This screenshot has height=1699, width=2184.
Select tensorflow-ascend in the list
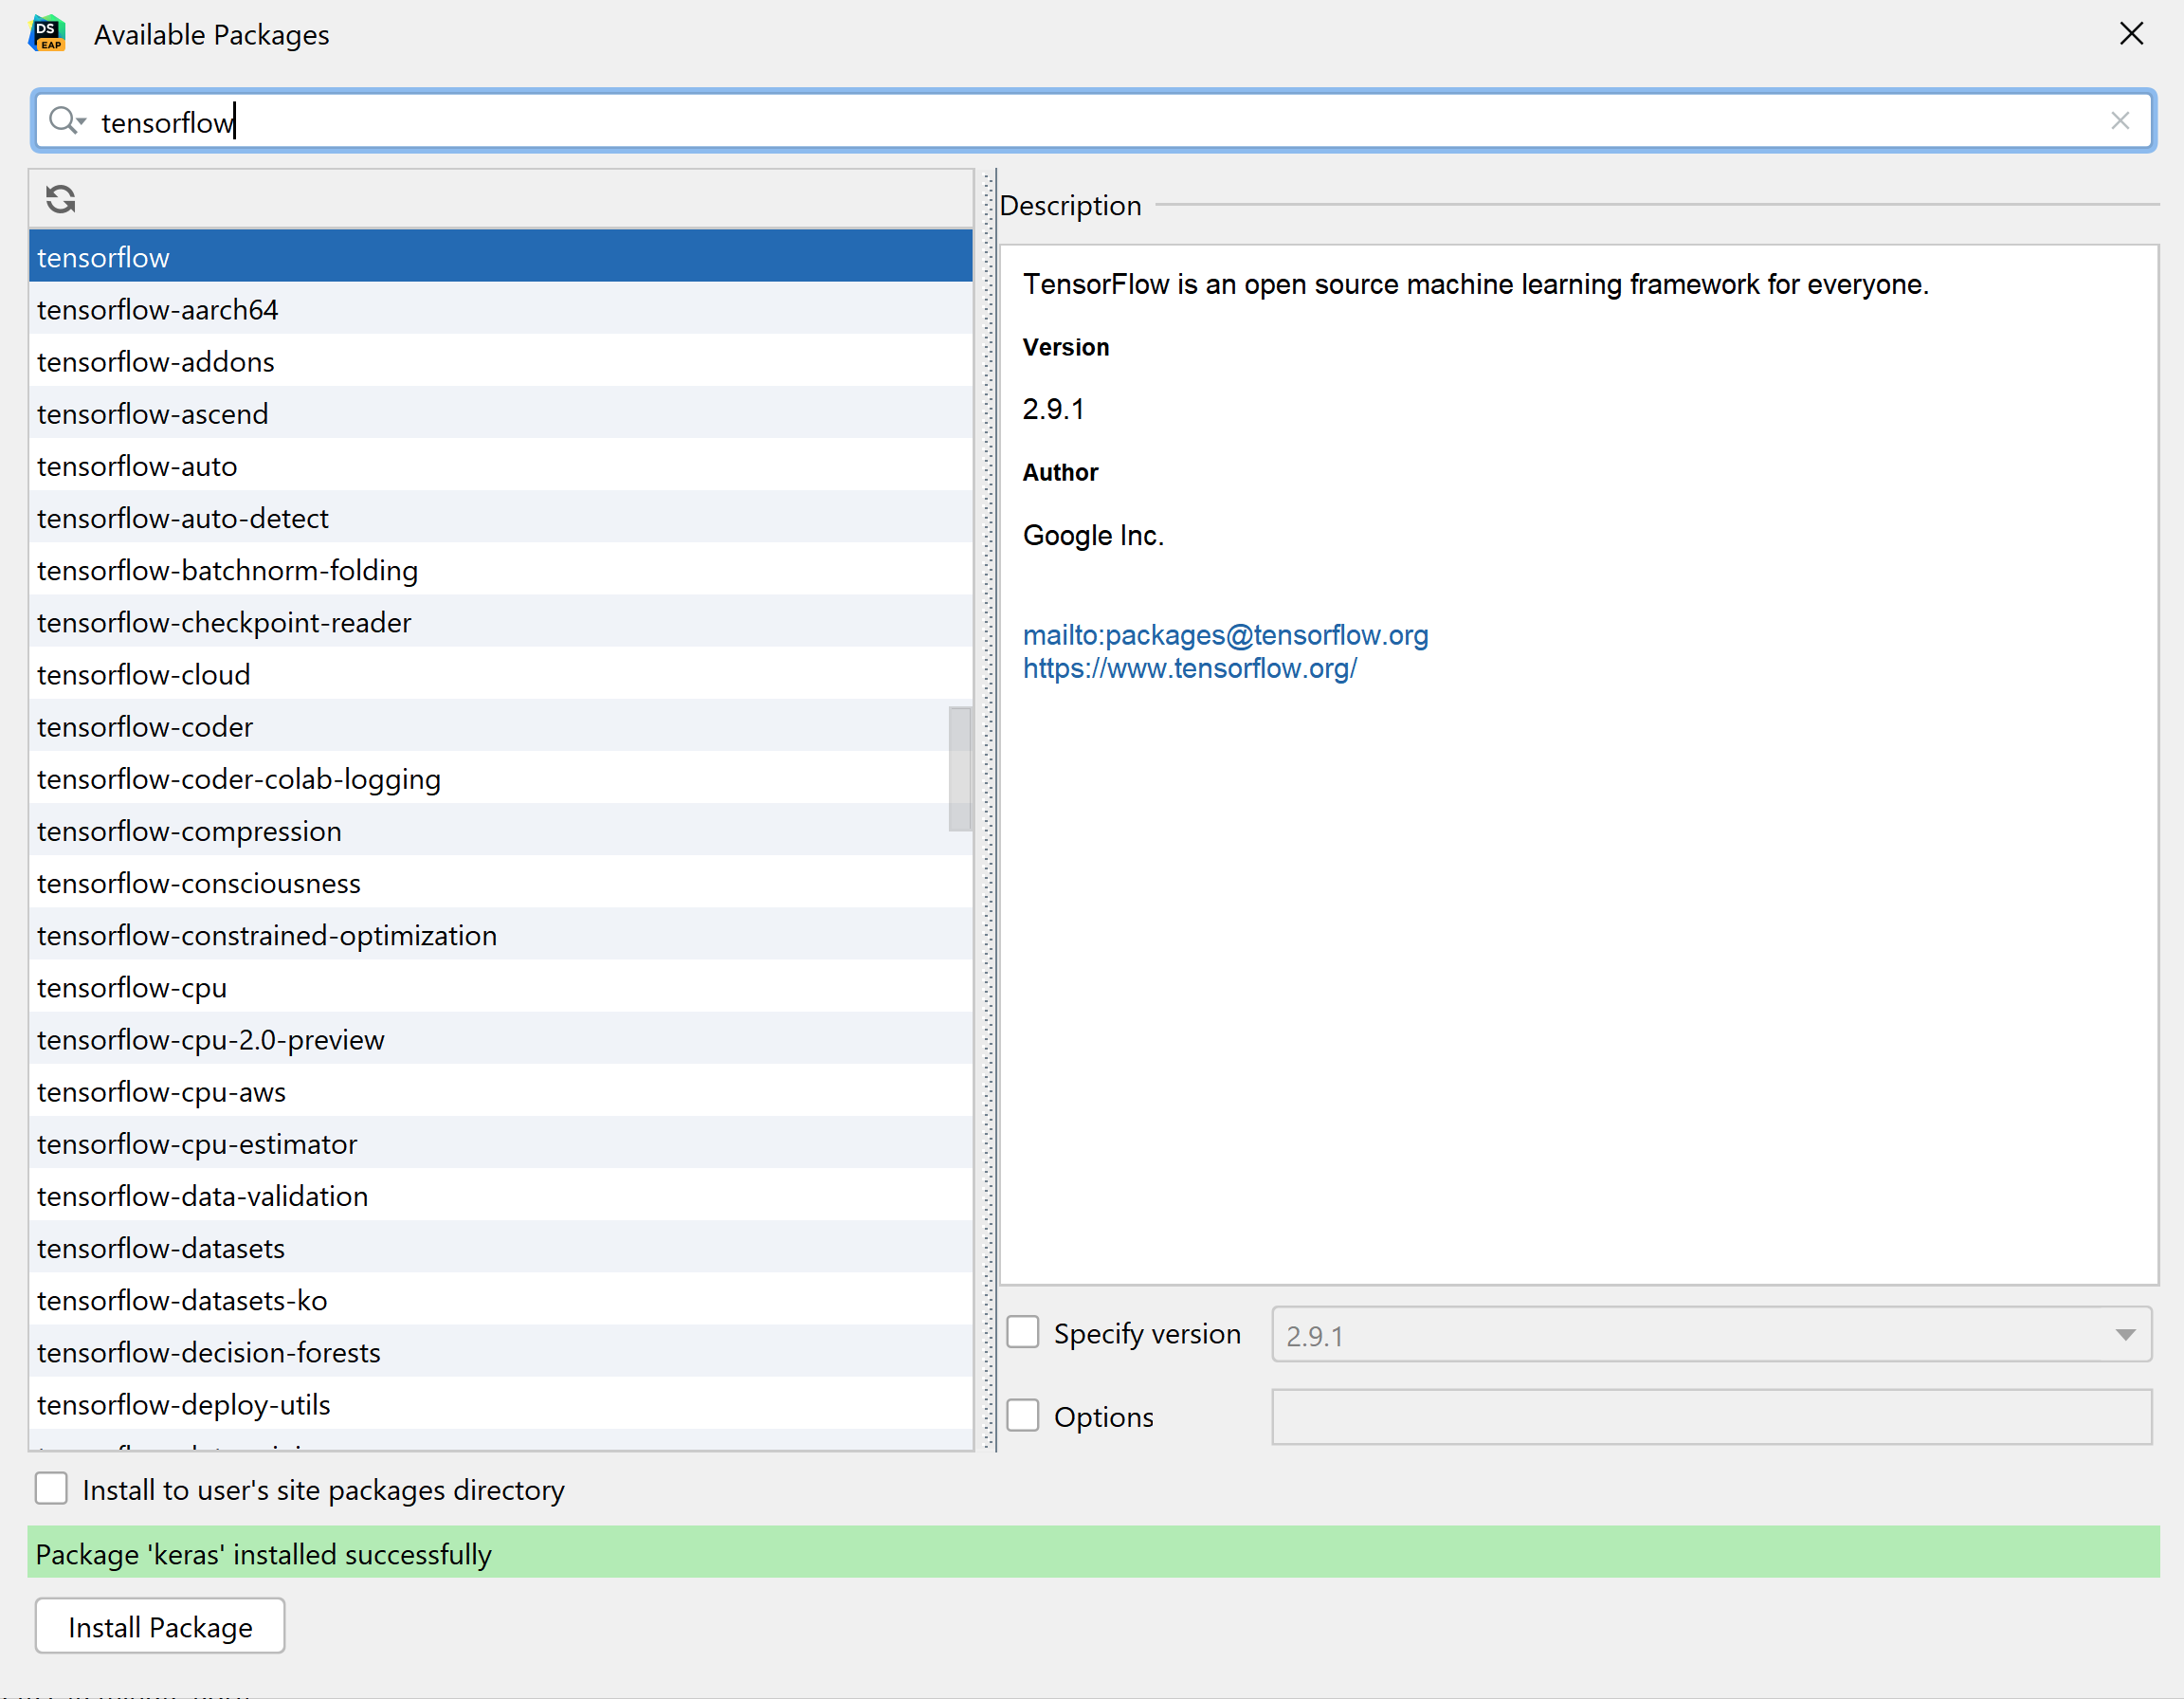[500, 413]
